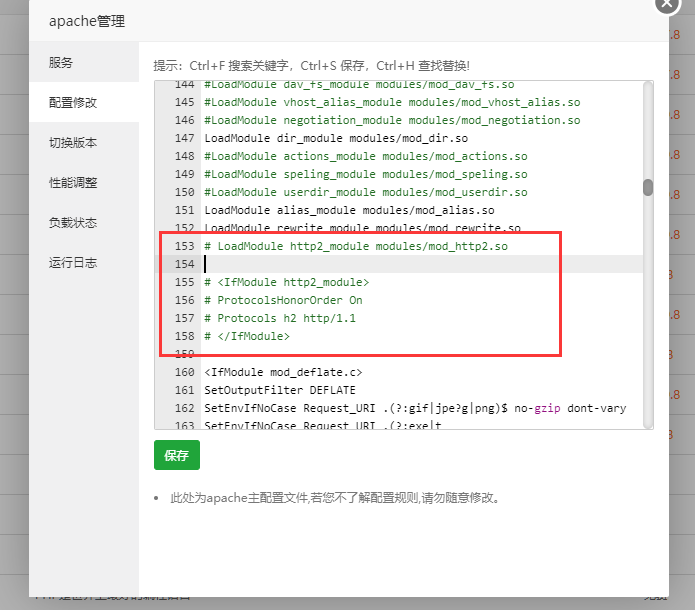Click the green 保存 button
Screen dimensions: 695x610
tap(177, 455)
